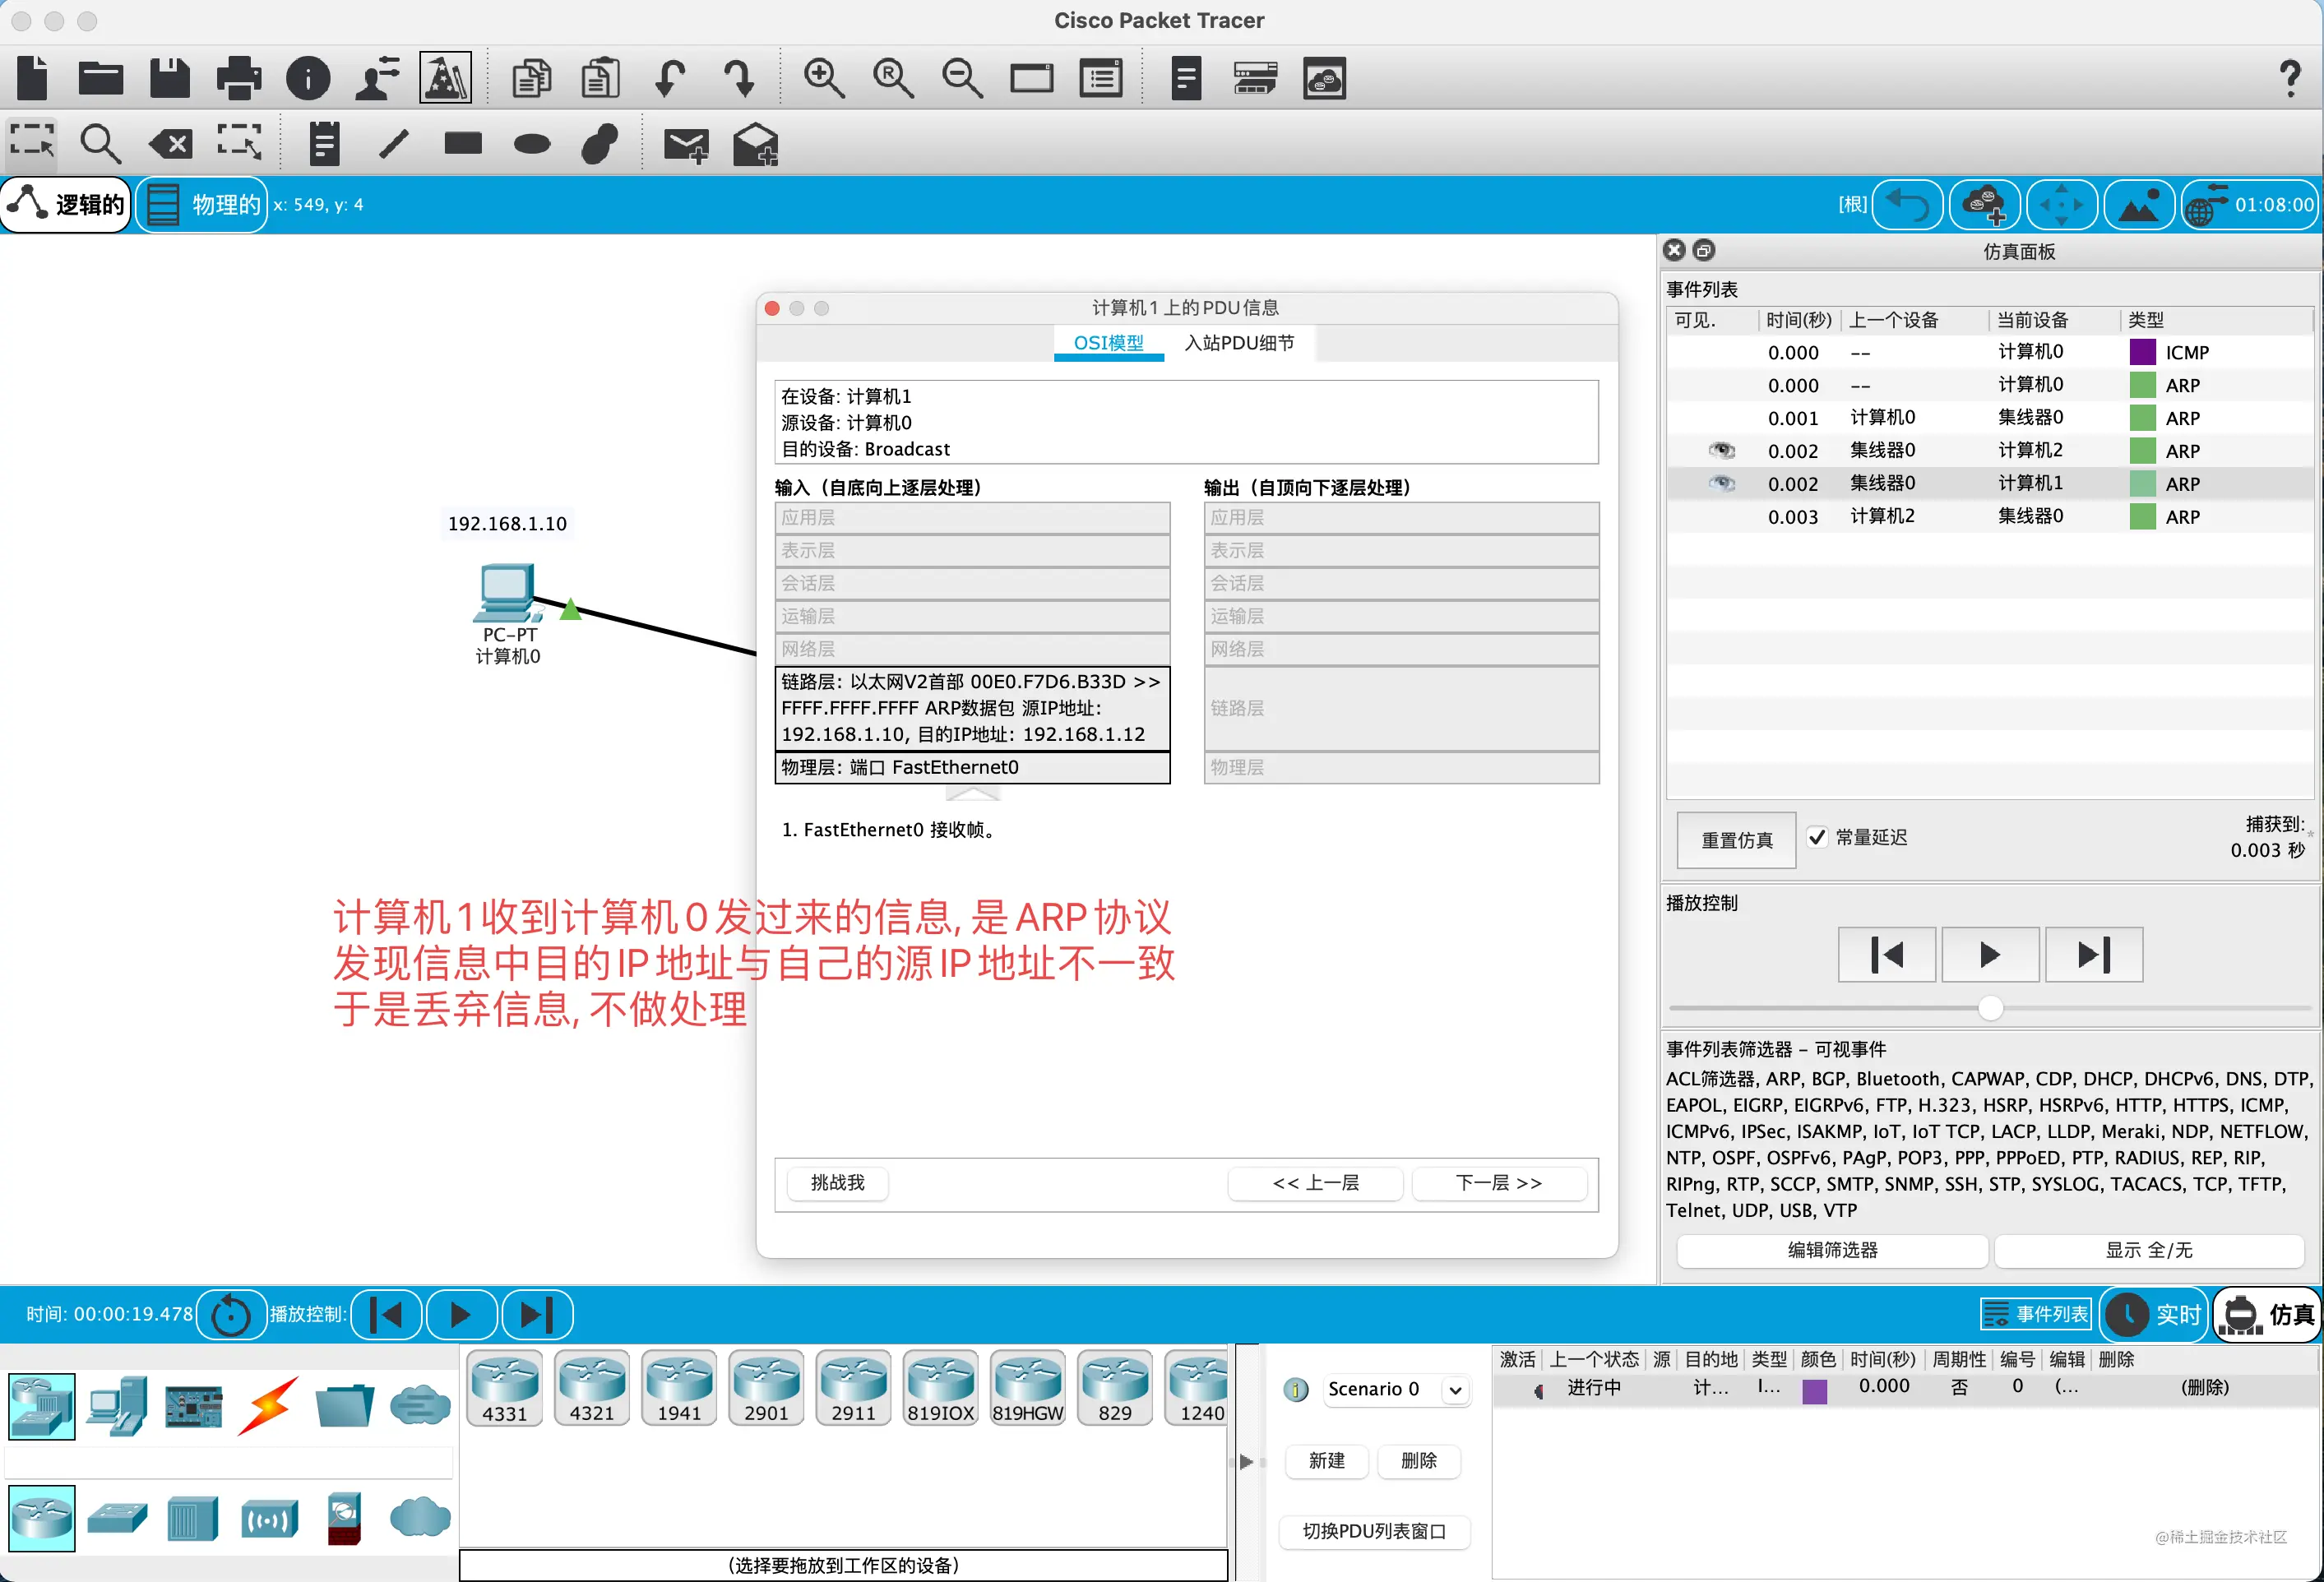Click the Paste clipboard icon
2324x1582 pixels.
601,78
